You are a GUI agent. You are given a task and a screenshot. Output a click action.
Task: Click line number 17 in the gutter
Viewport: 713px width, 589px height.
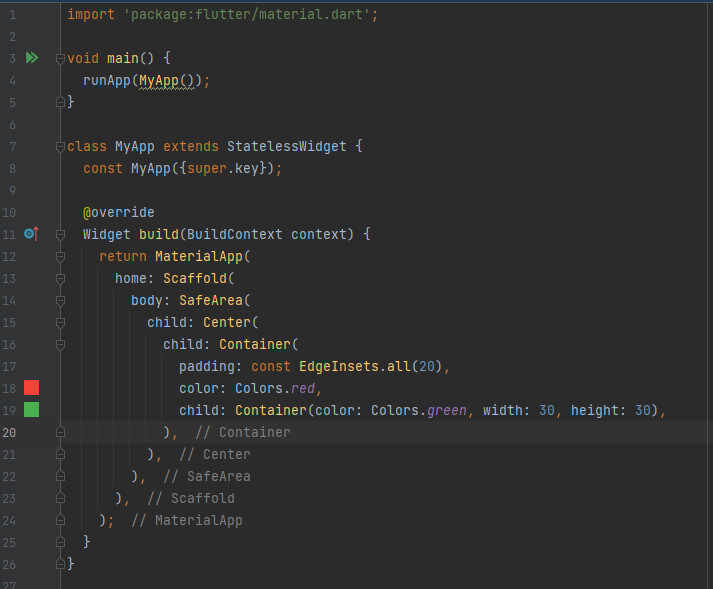pos(9,367)
